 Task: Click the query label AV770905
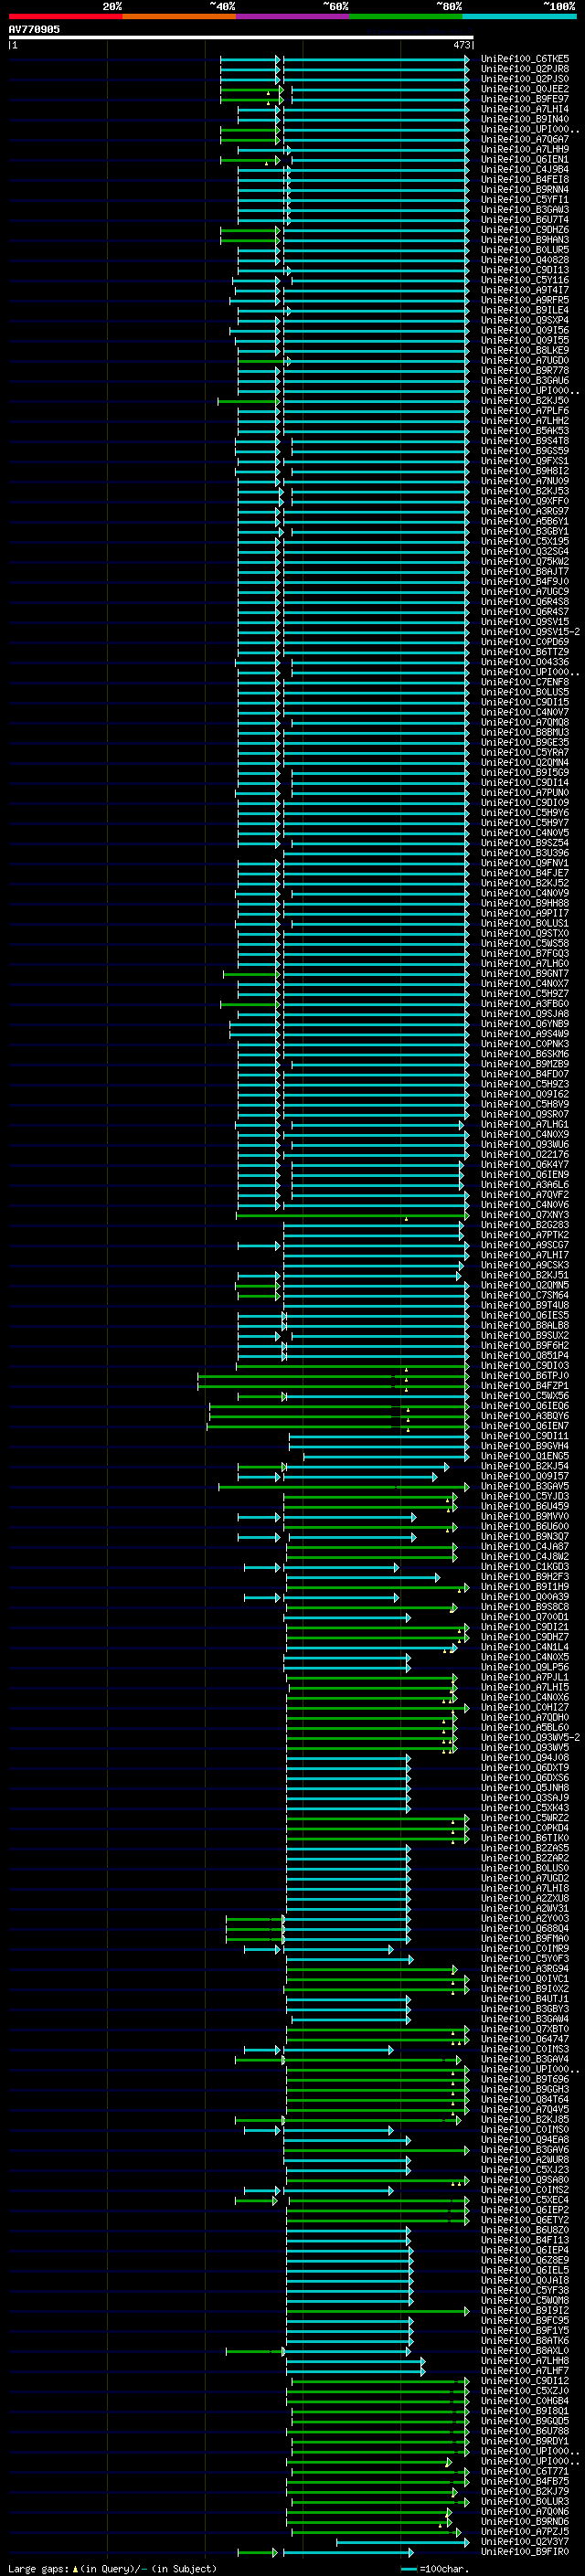pos(34,29)
